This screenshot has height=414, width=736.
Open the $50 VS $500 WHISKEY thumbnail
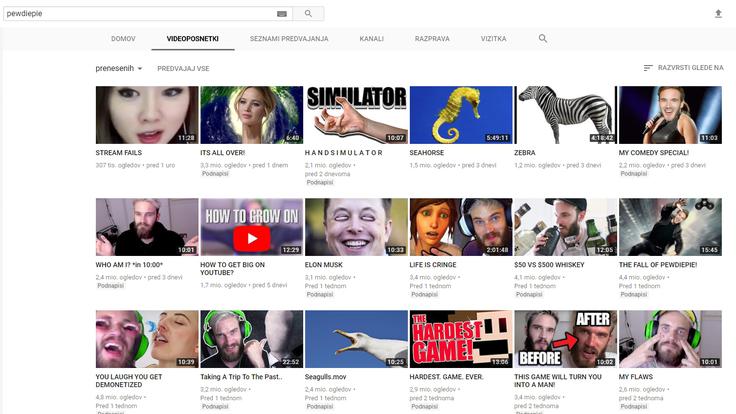tap(566, 227)
